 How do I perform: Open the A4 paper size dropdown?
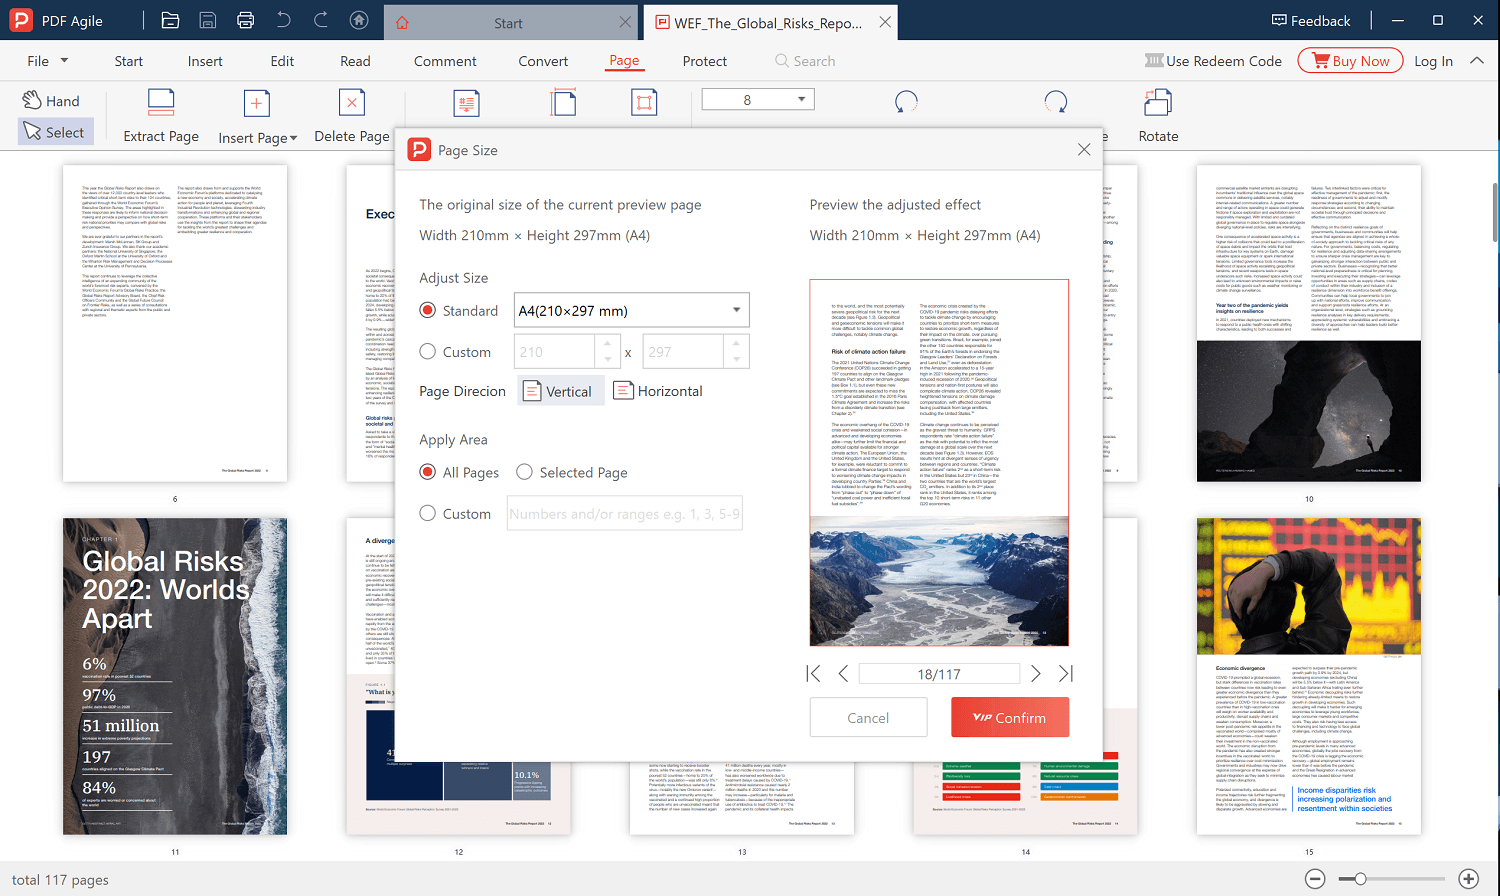631,310
